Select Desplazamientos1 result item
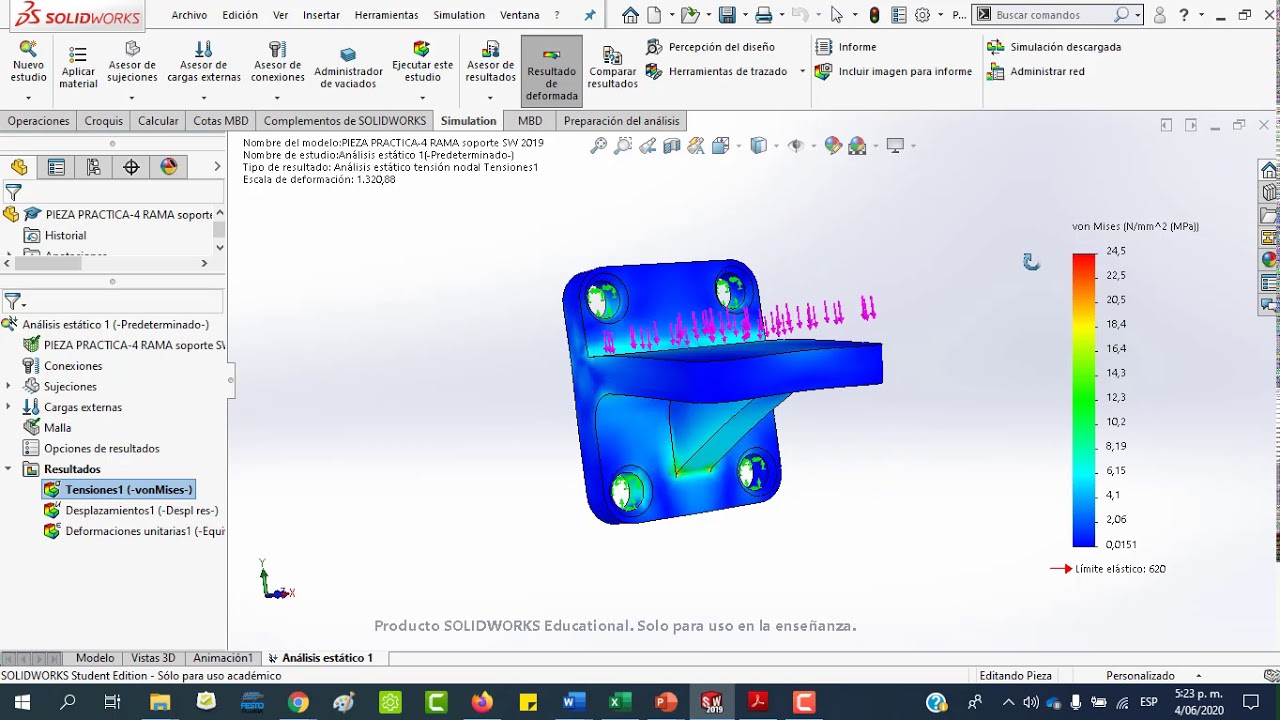 [x=131, y=511]
